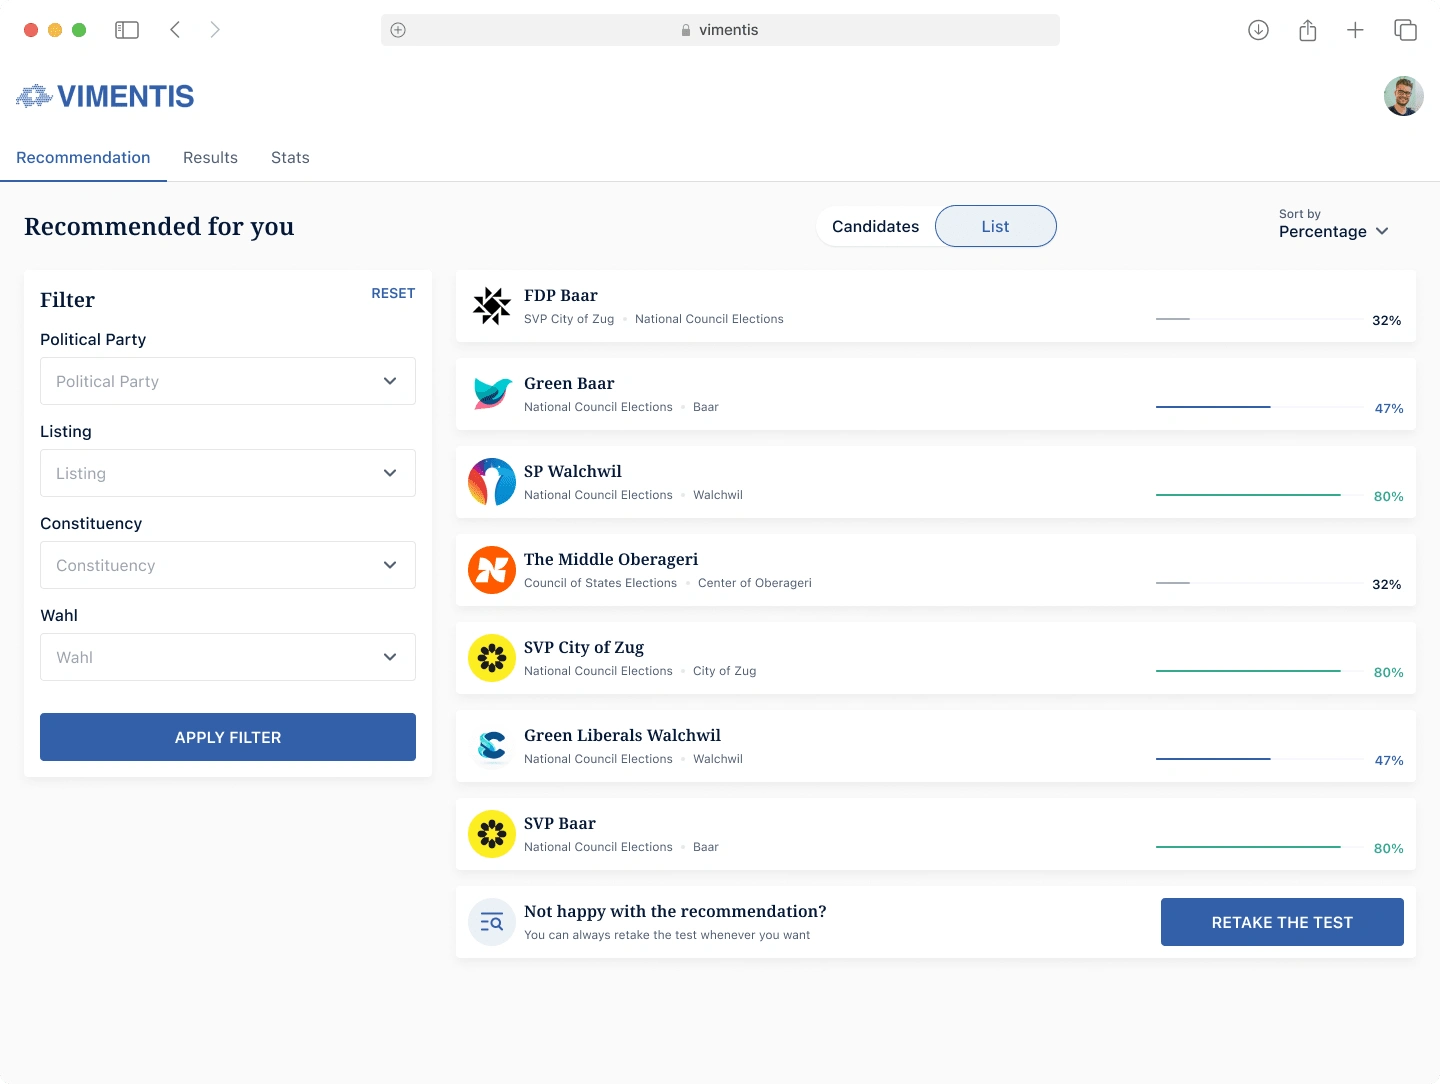Switch to the Stats tab

pyautogui.click(x=290, y=158)
